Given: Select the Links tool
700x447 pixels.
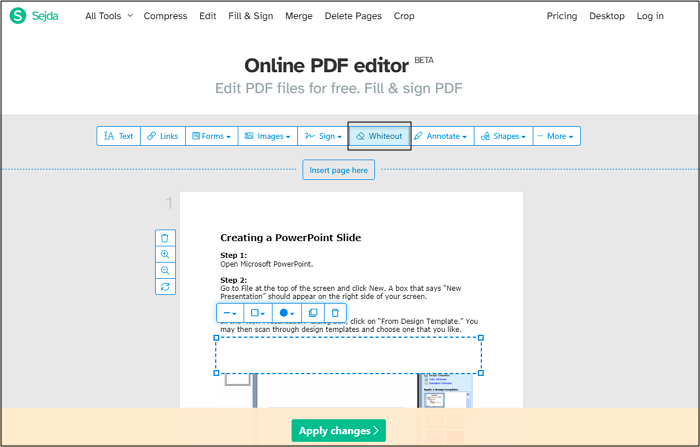Looking at the screenshot, I should point(163,136).
